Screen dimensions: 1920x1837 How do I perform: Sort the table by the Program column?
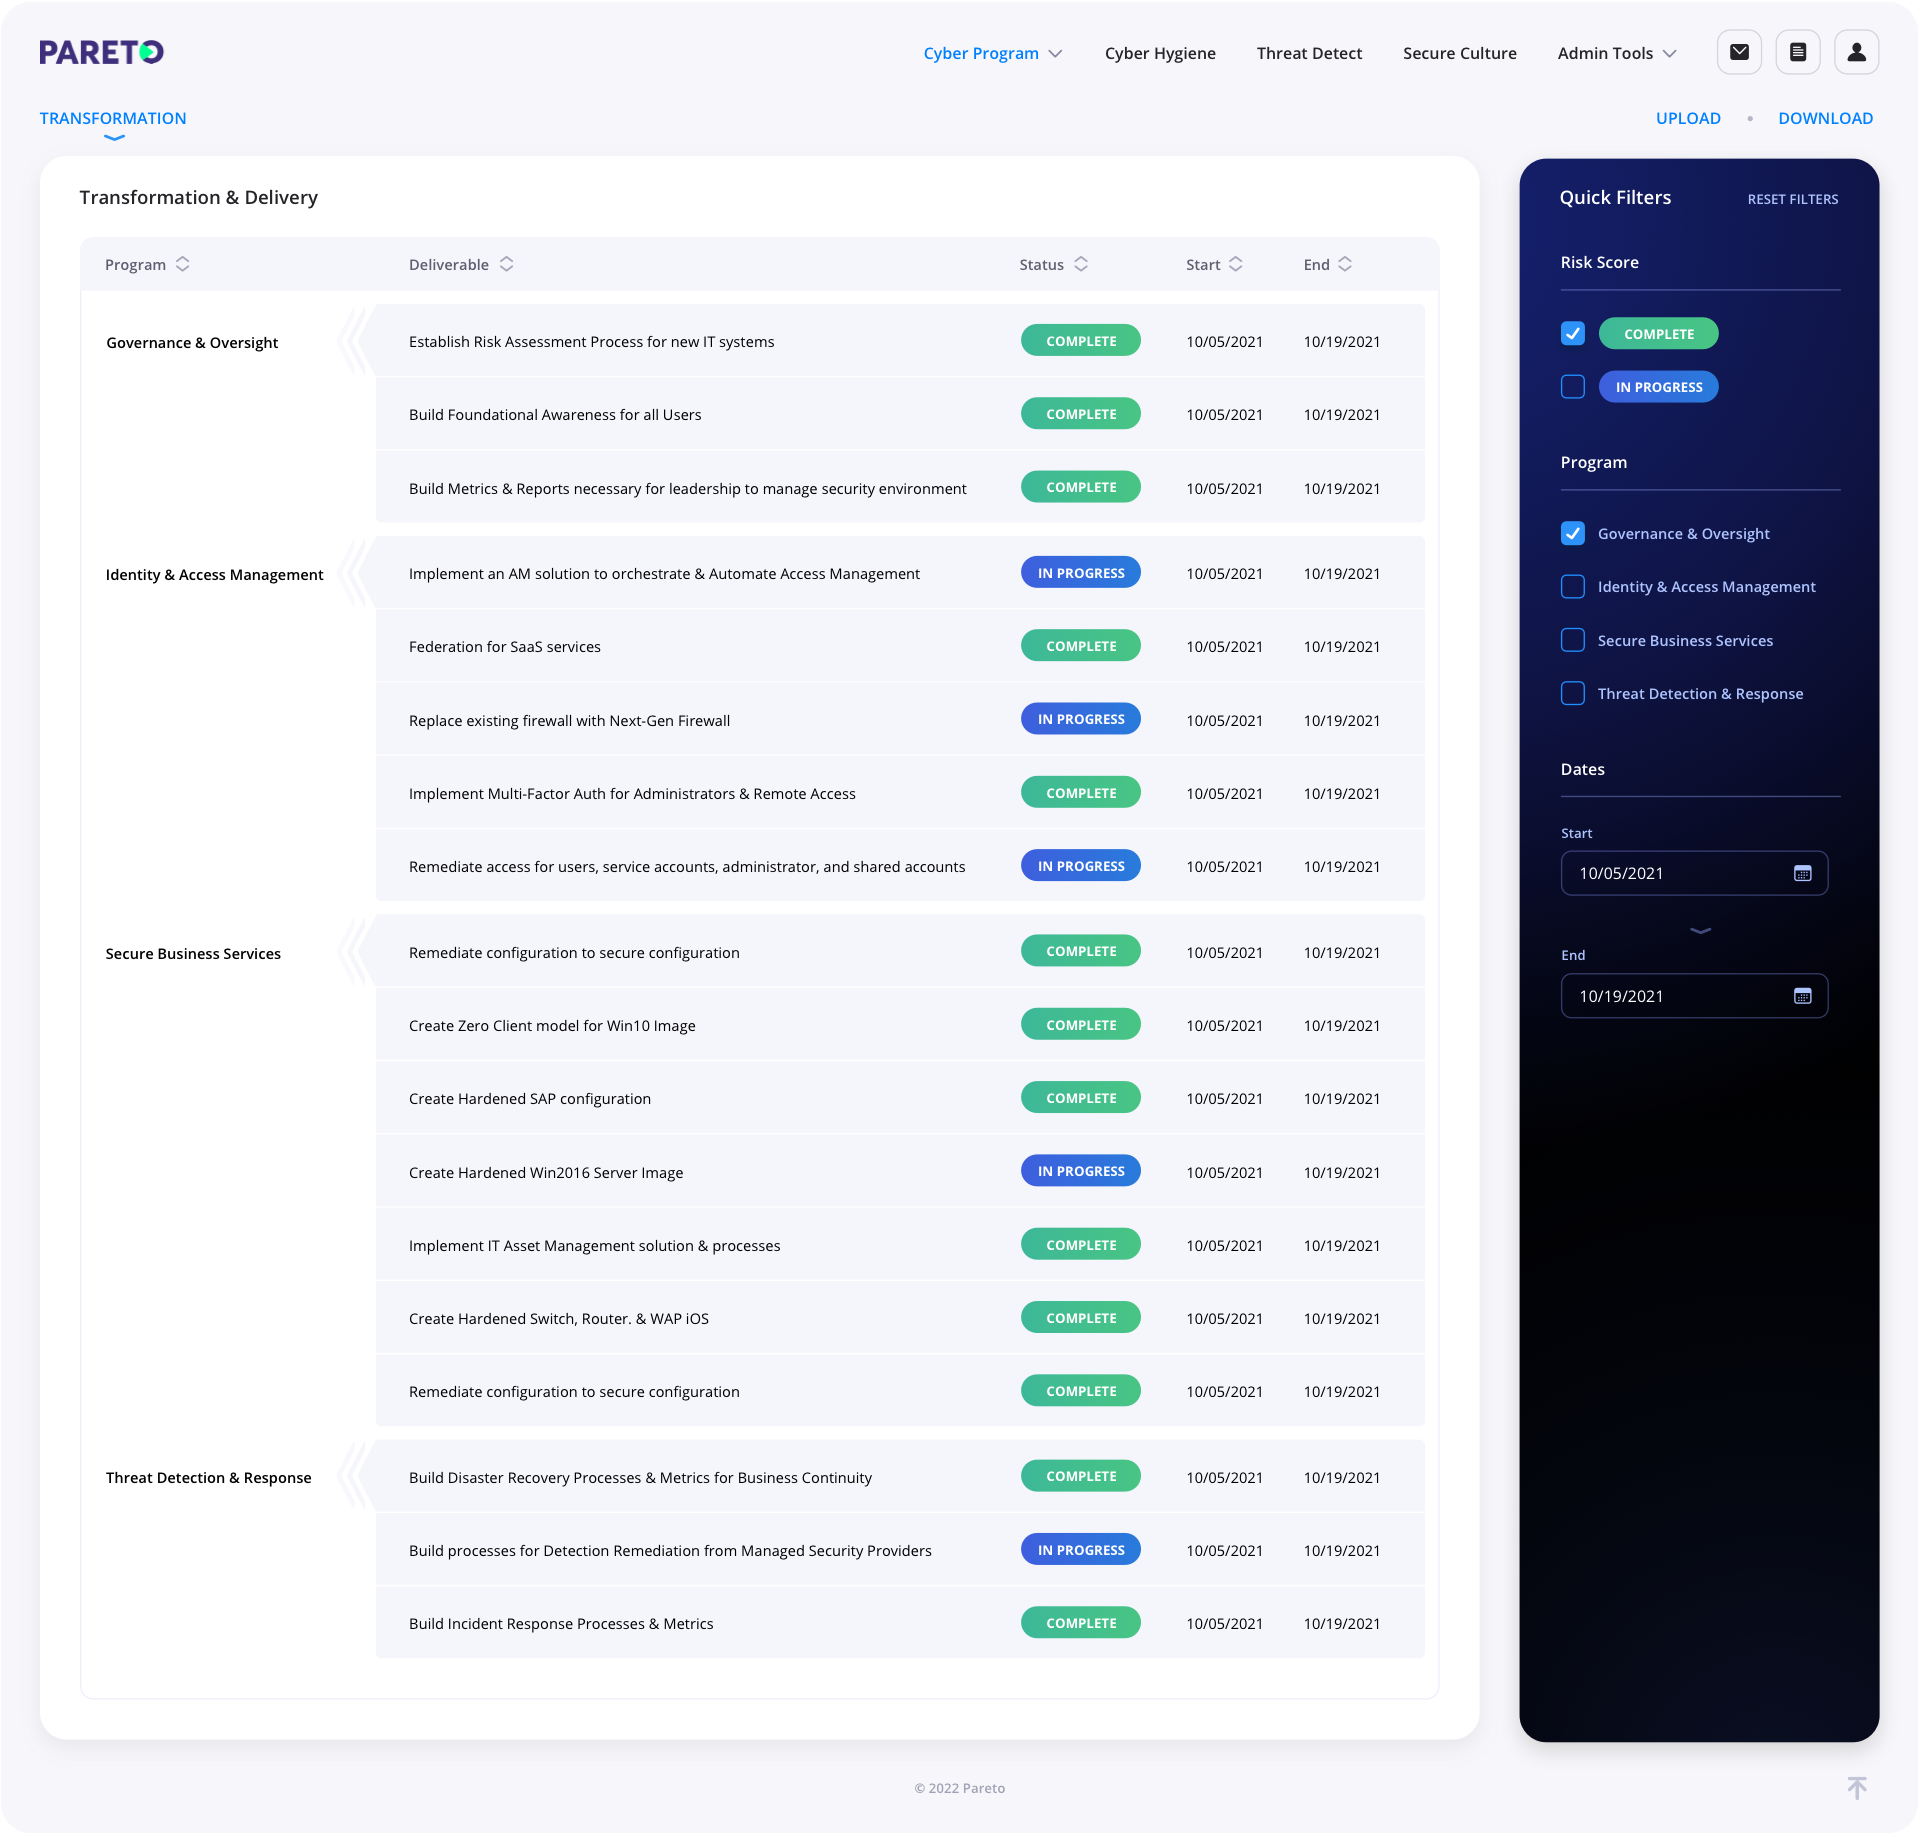pos(183,264)
